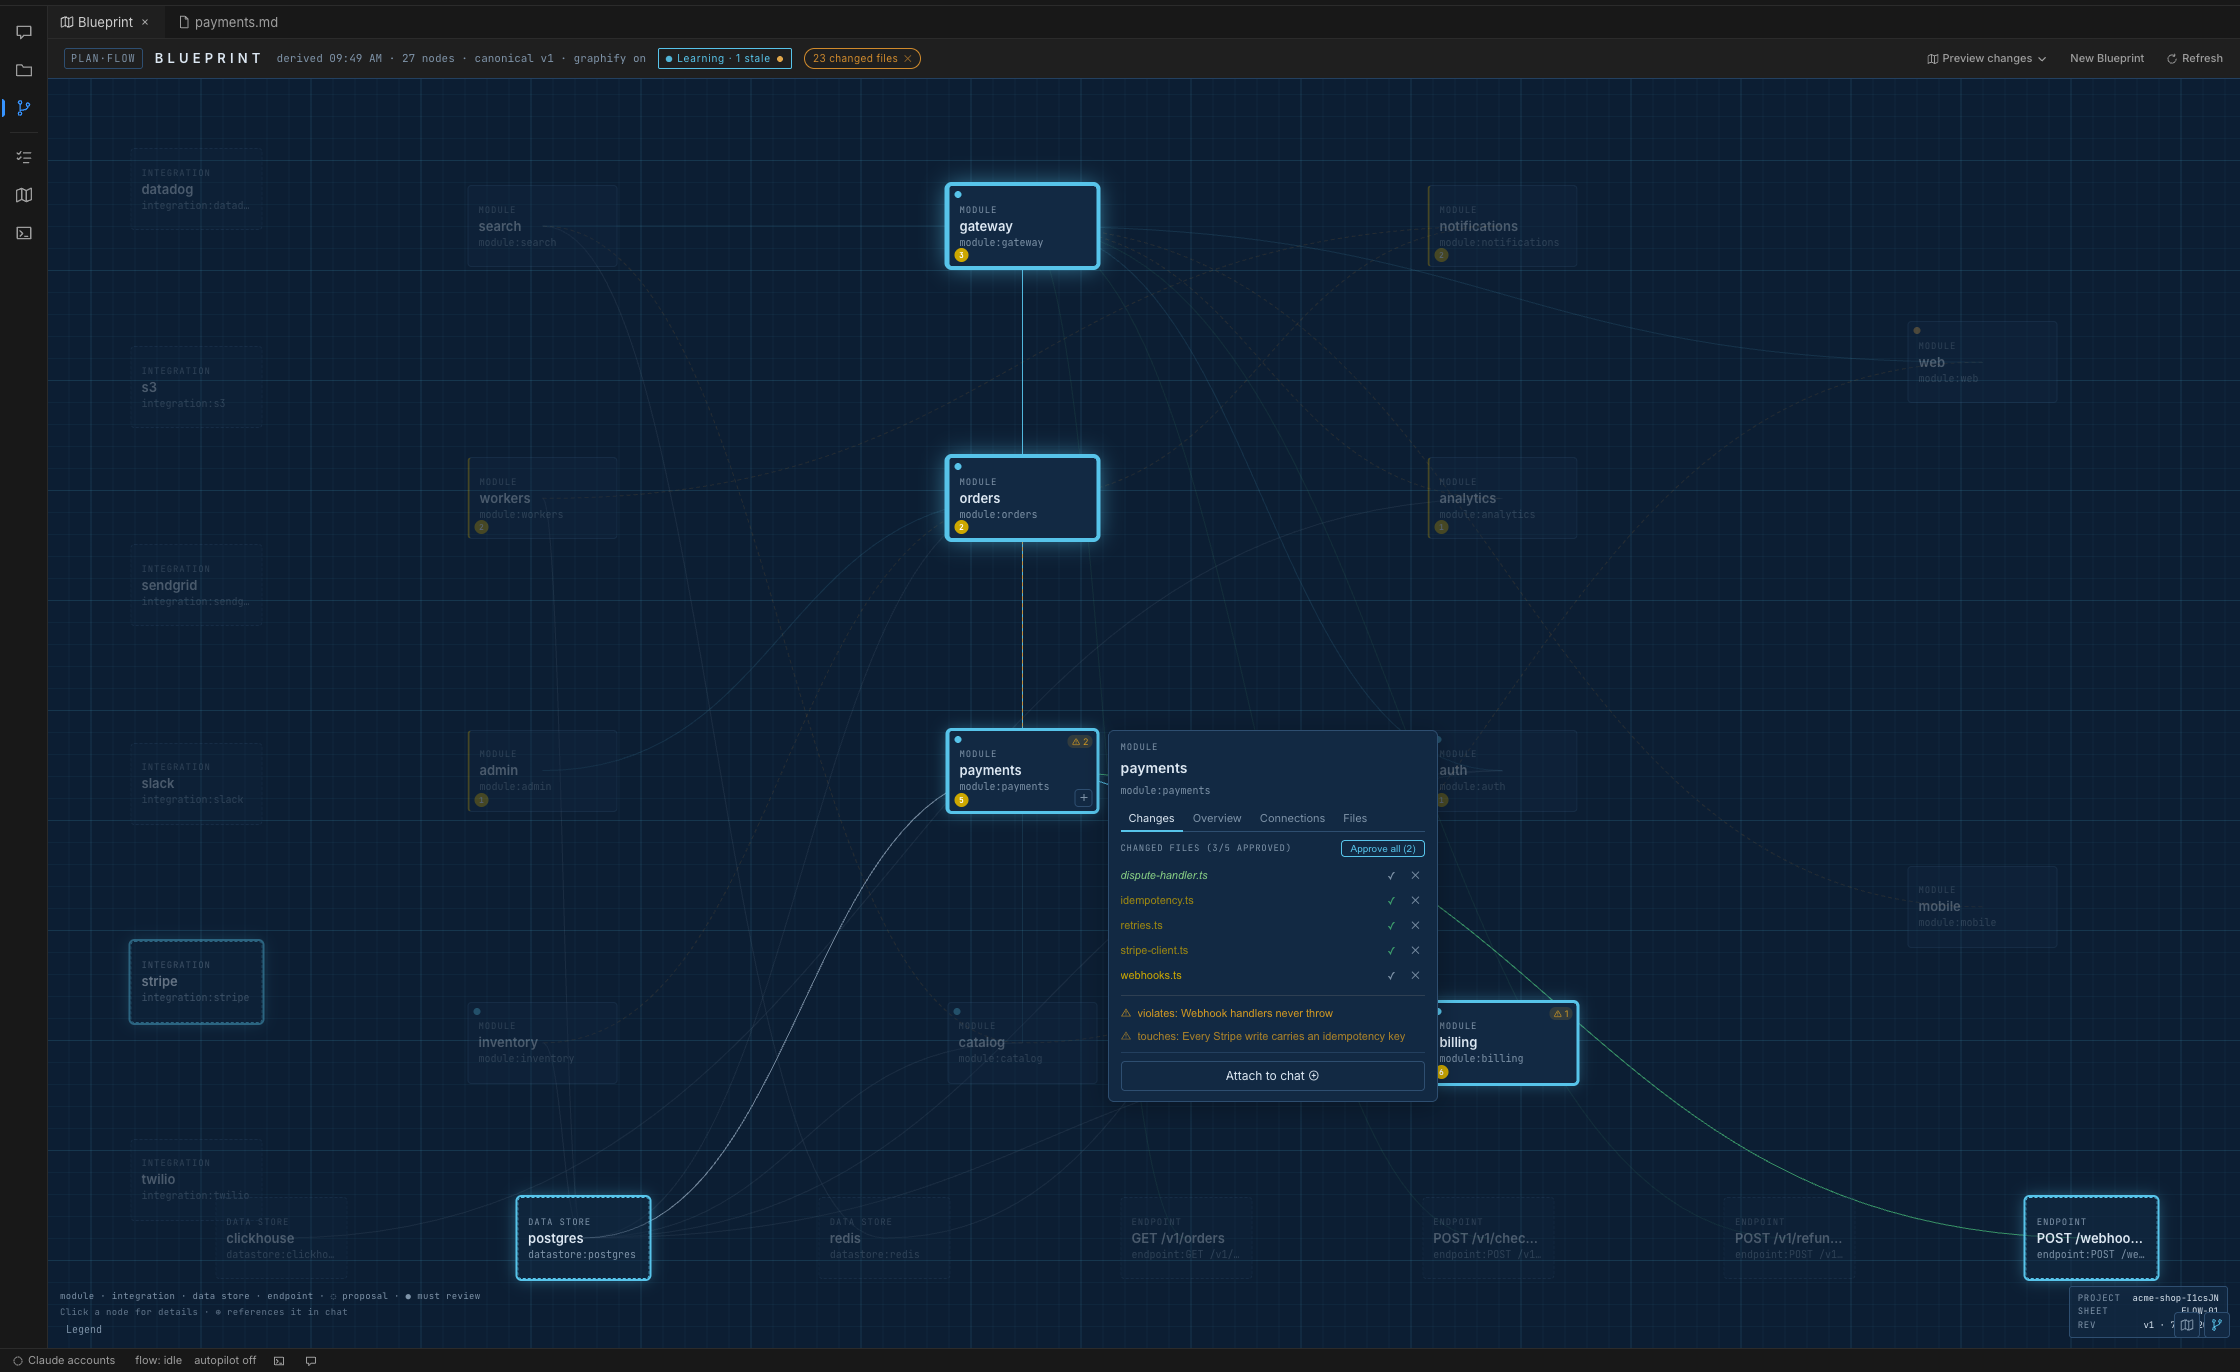This screenshot has width=2240, height=1372.
Task: Open the task checklist icon in the sidebar
Action: (24, 157)
